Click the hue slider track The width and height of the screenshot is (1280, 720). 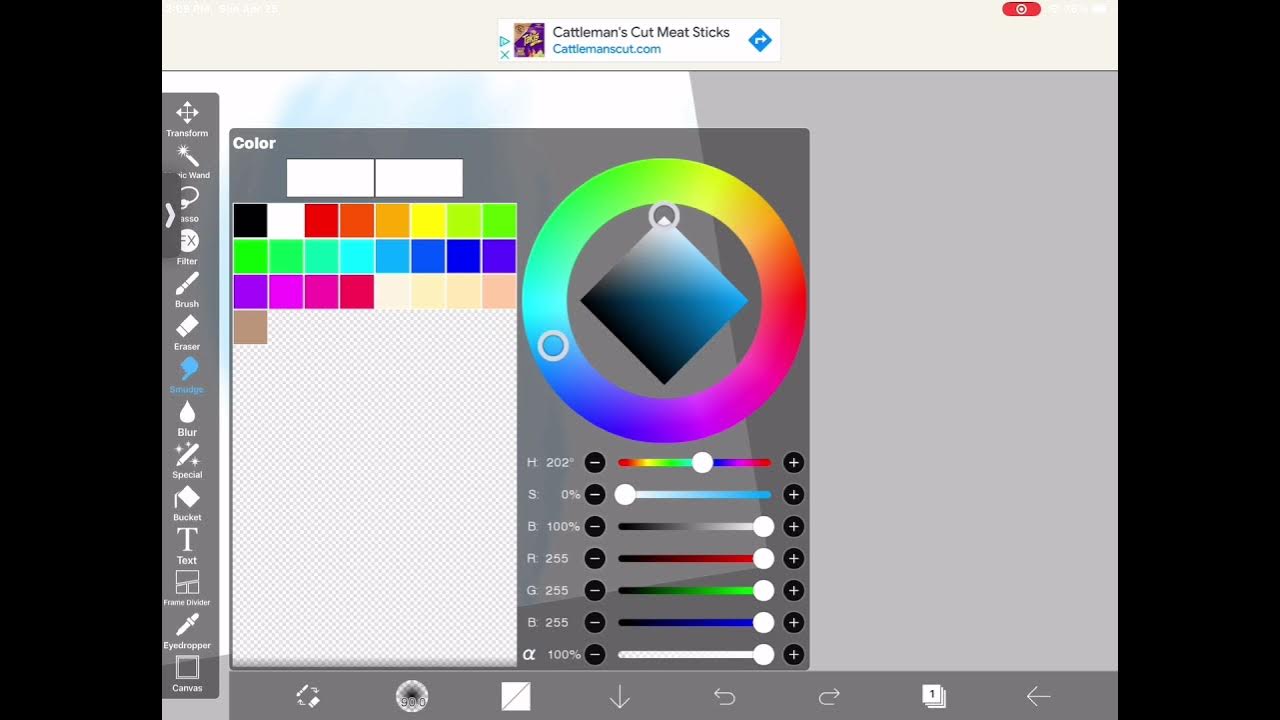pyautogui.click(x=694, y=463)
